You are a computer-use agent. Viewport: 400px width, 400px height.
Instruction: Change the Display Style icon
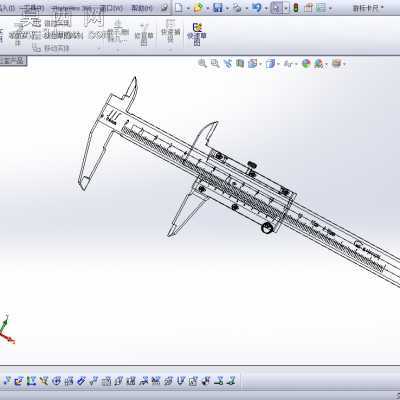270,63
